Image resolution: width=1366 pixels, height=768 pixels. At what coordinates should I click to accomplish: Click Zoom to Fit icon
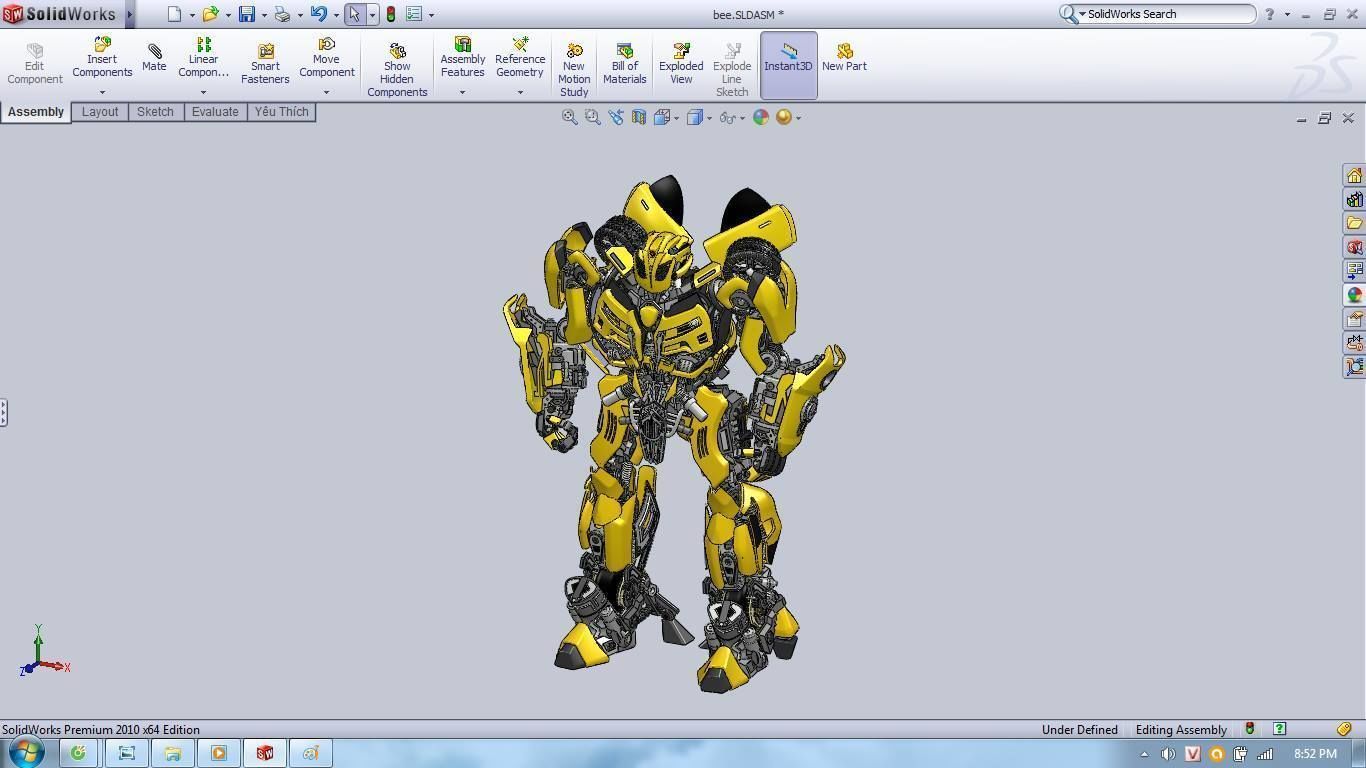(569, 117)
